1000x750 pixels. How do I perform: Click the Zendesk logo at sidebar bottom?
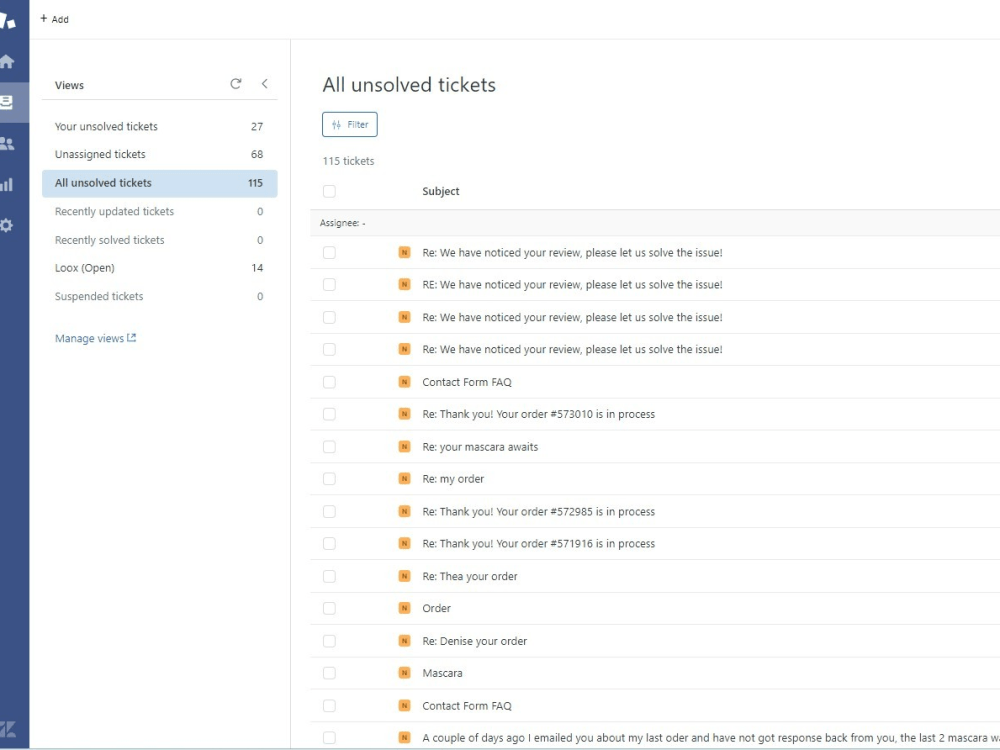point(8,729)
